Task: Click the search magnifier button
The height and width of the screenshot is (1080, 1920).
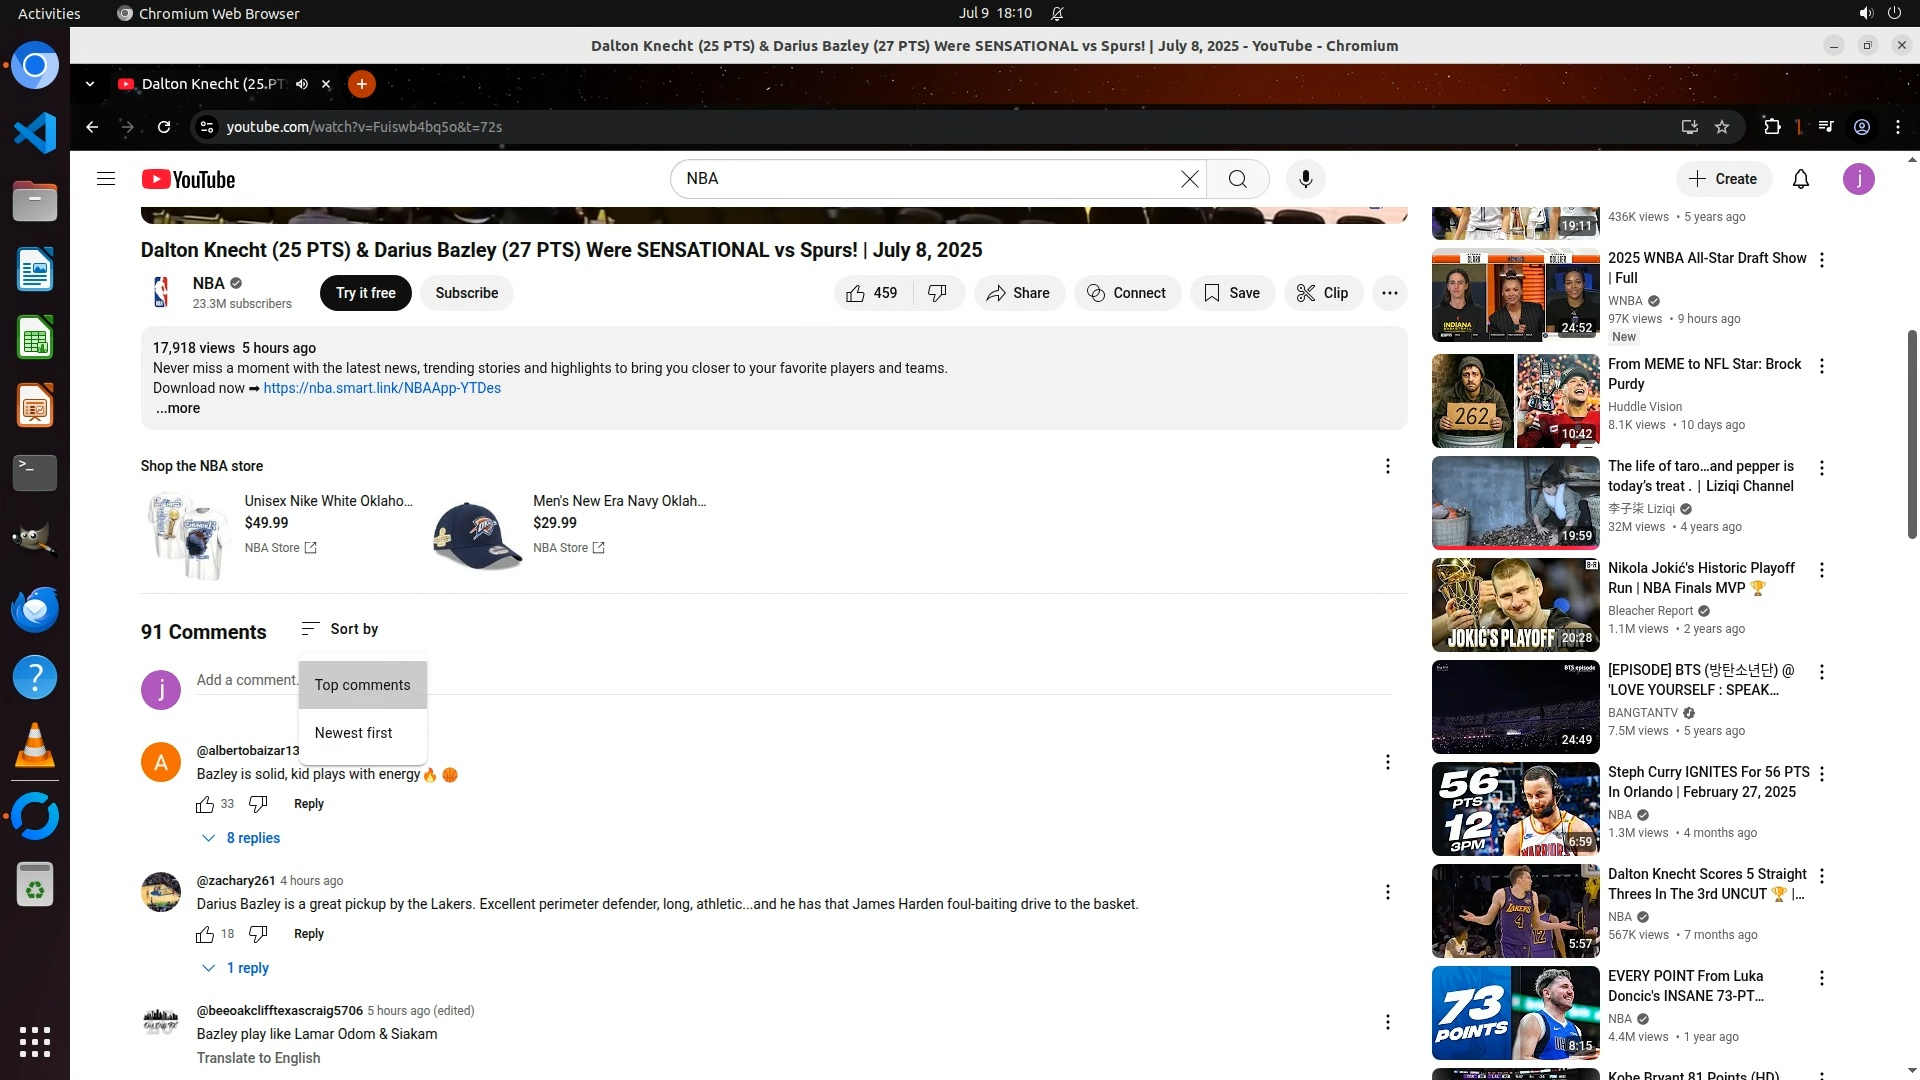Action: [x=1237, y=179]
